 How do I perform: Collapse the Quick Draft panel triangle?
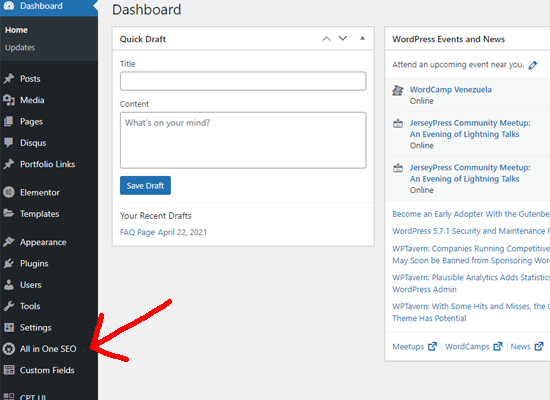(362, 38)
